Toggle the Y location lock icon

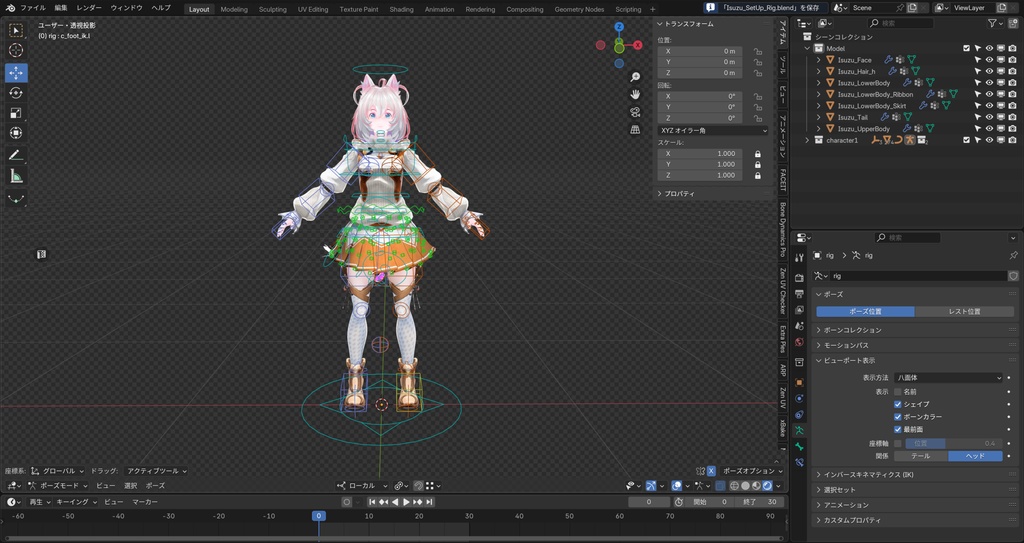coord(758,62)
